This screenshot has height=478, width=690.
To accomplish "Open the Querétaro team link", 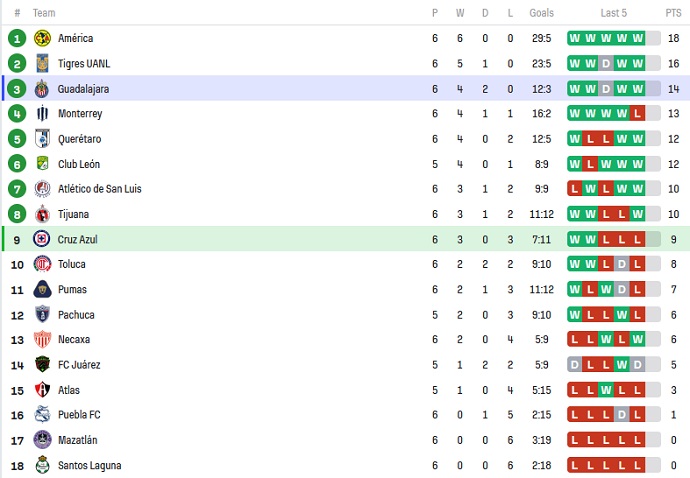I will tap(79, 139).
